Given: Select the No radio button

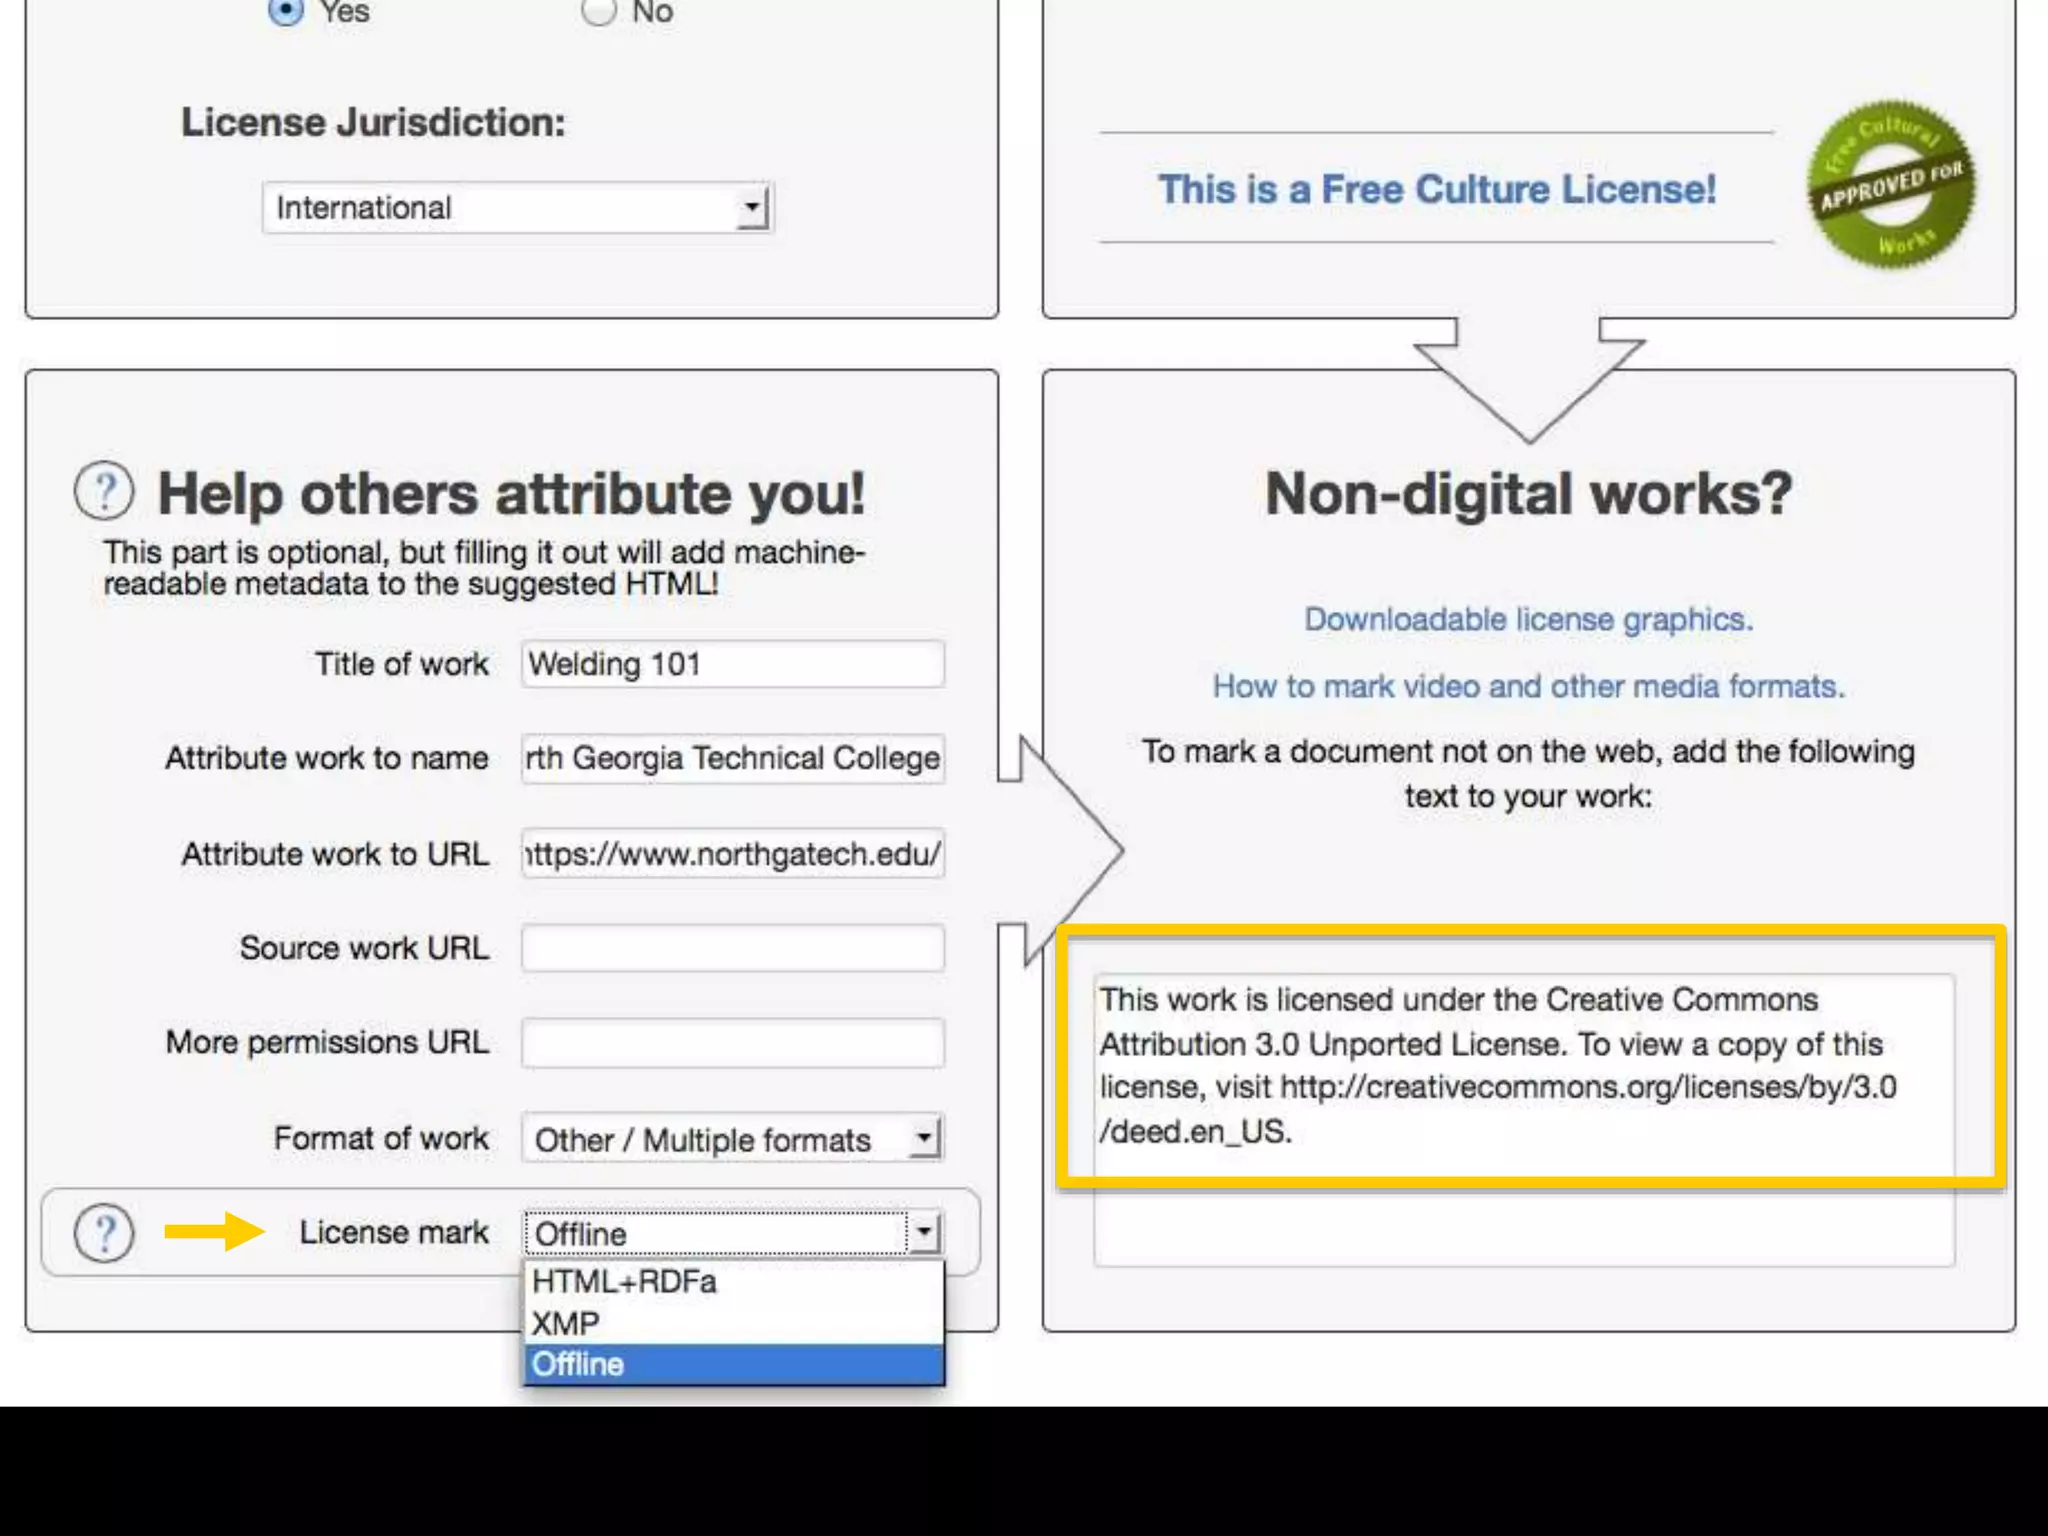Looking at the screenshot, I should [x=598, y=10].
